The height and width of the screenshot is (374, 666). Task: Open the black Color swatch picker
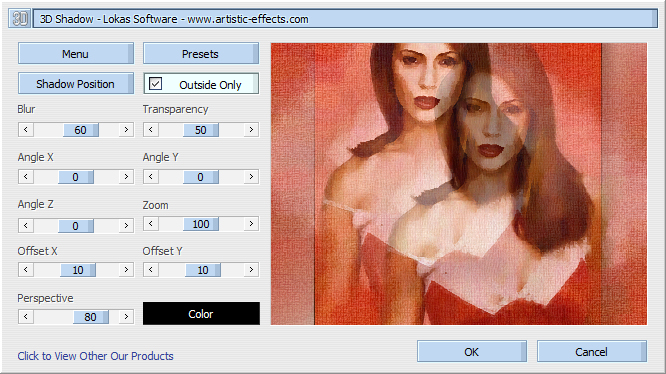(x=201, y=314)
